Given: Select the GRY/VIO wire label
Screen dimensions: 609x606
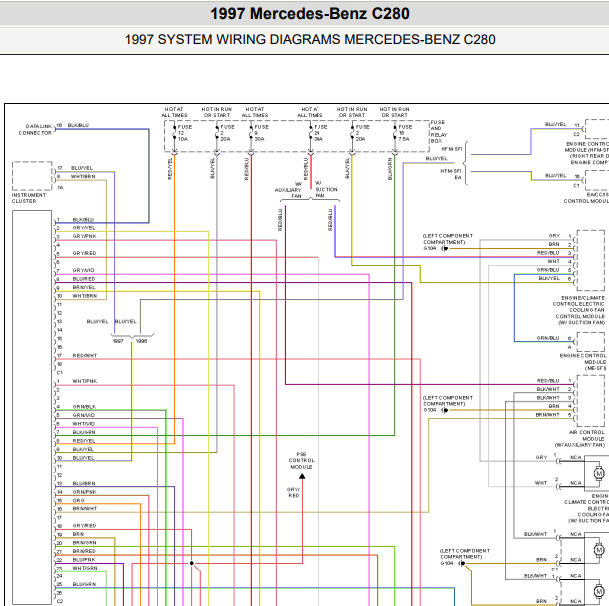Looking at the screenshot, I should click(84, 270).
